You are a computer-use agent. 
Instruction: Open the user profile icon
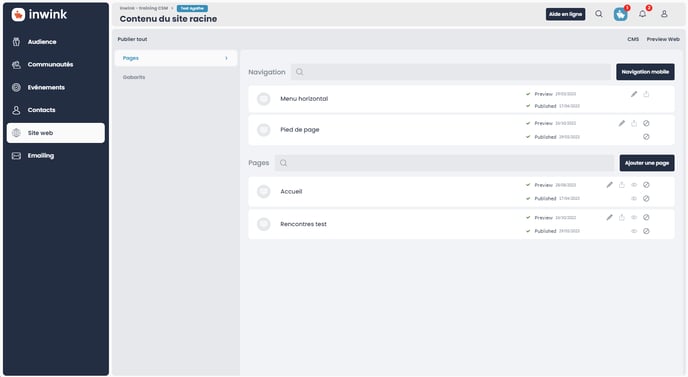pyautogui.click(x=664, y=14)
